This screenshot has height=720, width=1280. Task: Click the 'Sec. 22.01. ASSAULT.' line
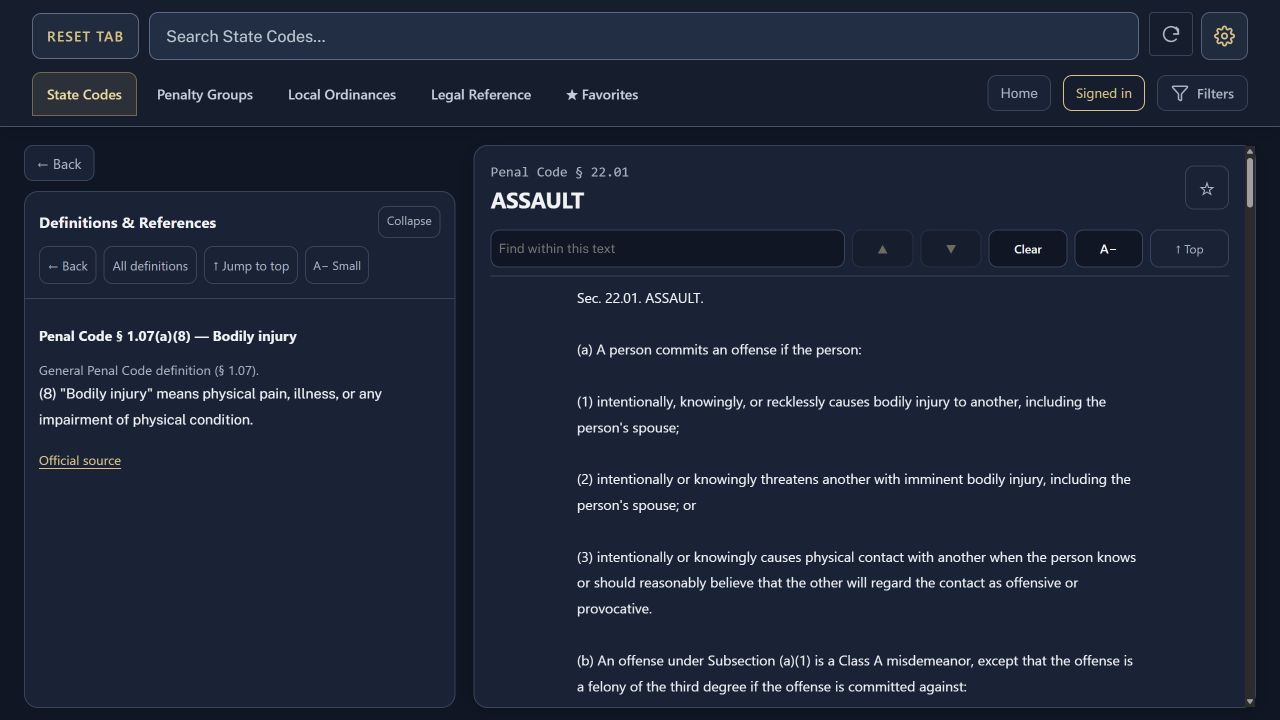640,298
